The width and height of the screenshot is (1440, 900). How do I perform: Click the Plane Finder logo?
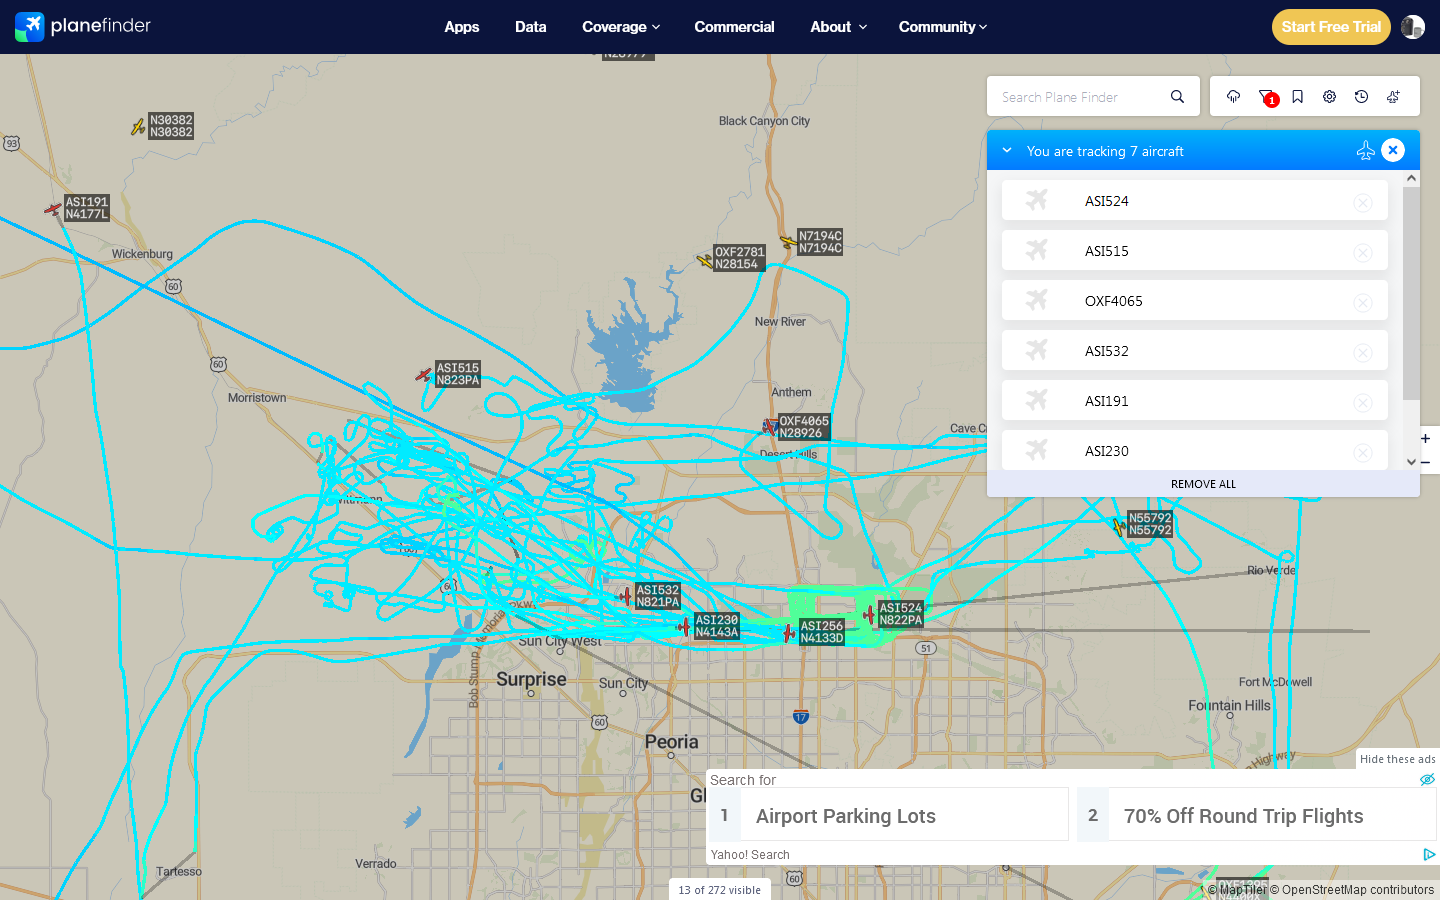coord(83,26)
